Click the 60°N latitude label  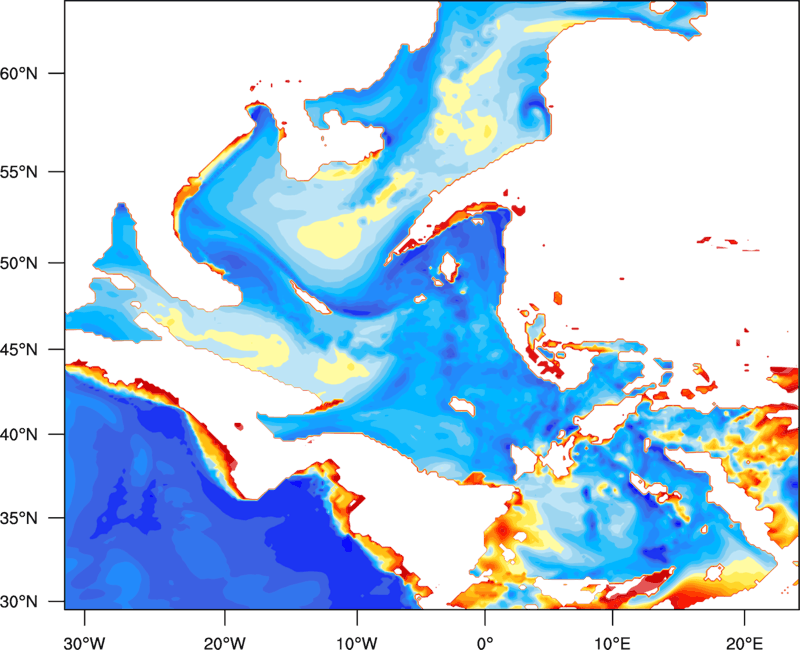coord(19,73)
